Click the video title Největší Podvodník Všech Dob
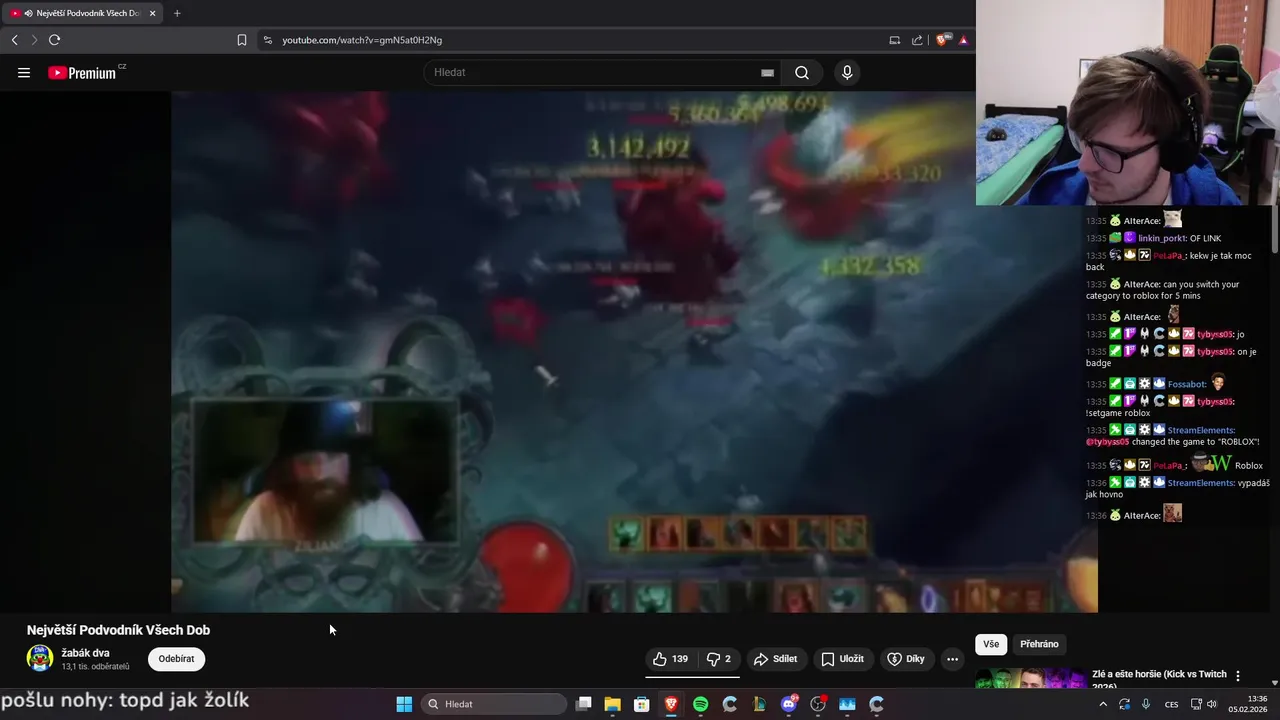The image size is (1280, 720). [x=118, y=630]
